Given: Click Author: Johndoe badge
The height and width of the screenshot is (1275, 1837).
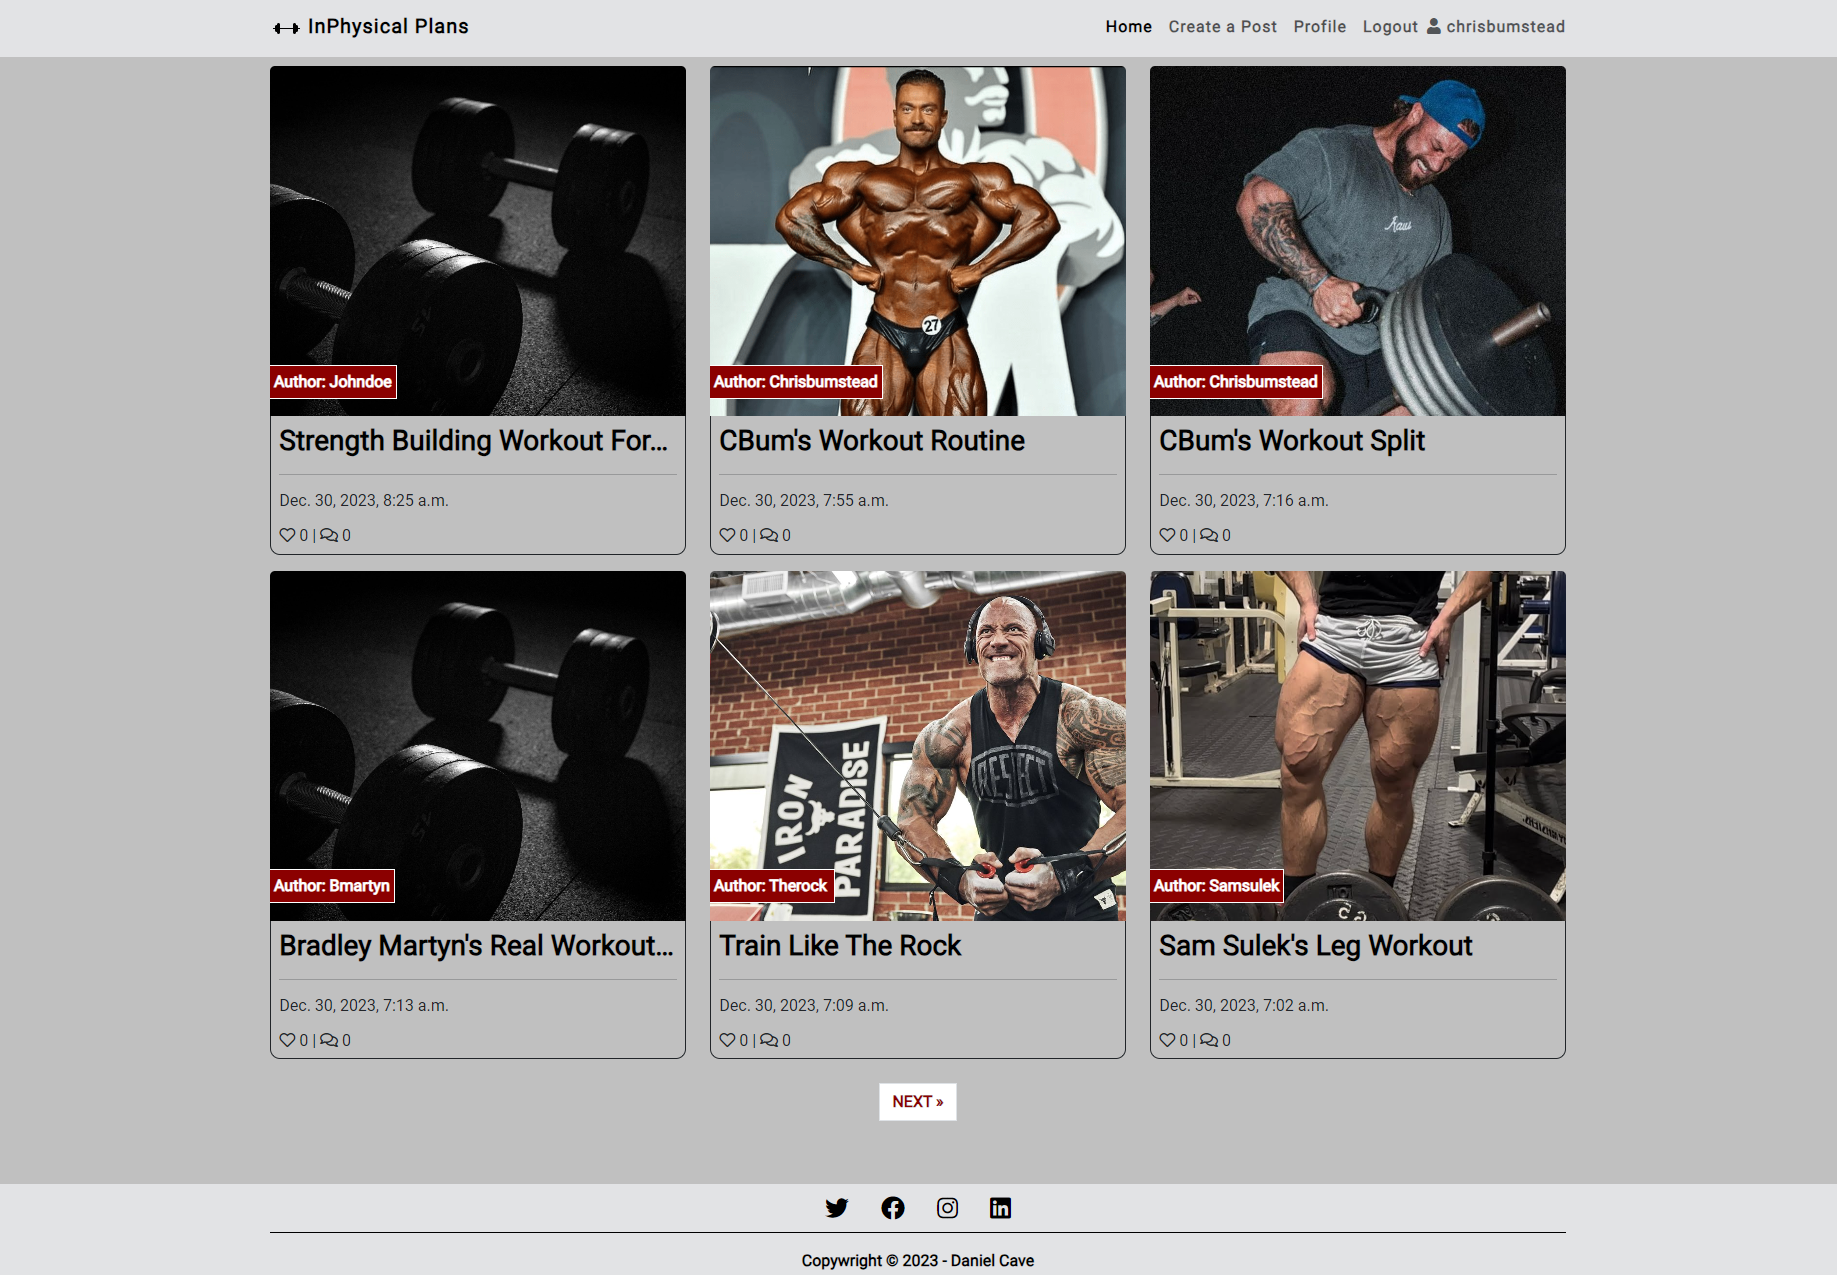Looking at the screenshot, I should (333, 382).
